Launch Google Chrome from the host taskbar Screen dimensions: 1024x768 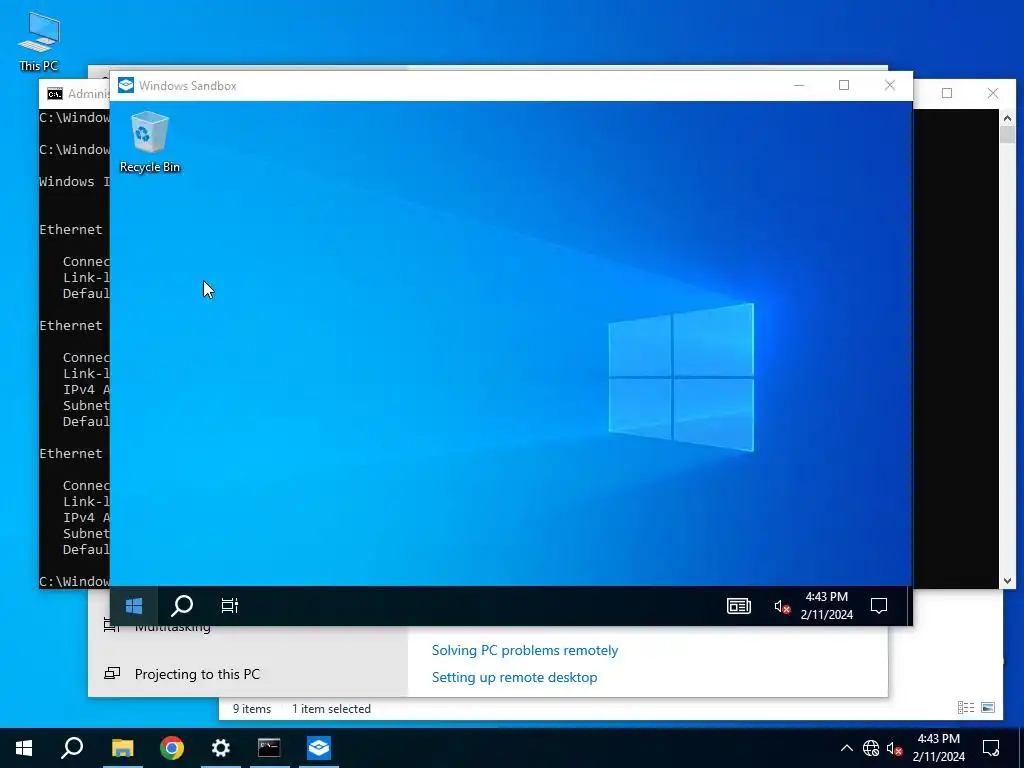(172, 748)
